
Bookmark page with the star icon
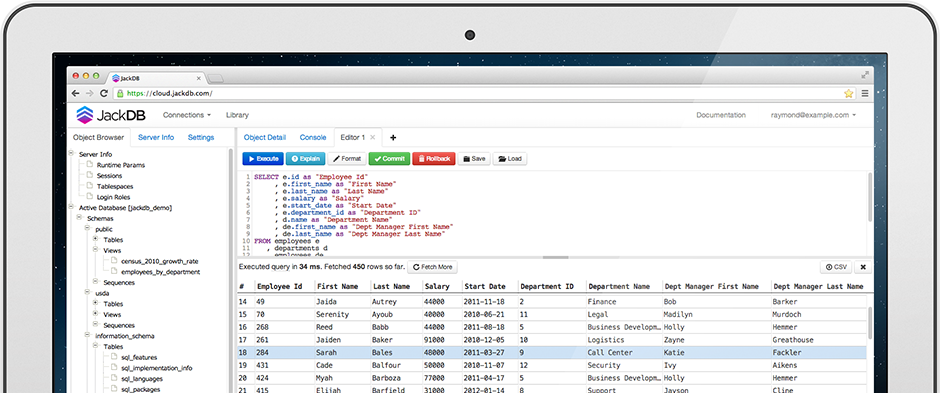tap(848, 93)
